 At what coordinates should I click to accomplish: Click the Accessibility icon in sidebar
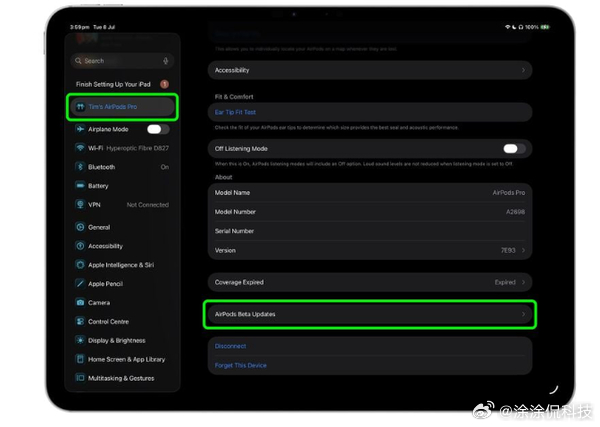(x=80, y=246)
